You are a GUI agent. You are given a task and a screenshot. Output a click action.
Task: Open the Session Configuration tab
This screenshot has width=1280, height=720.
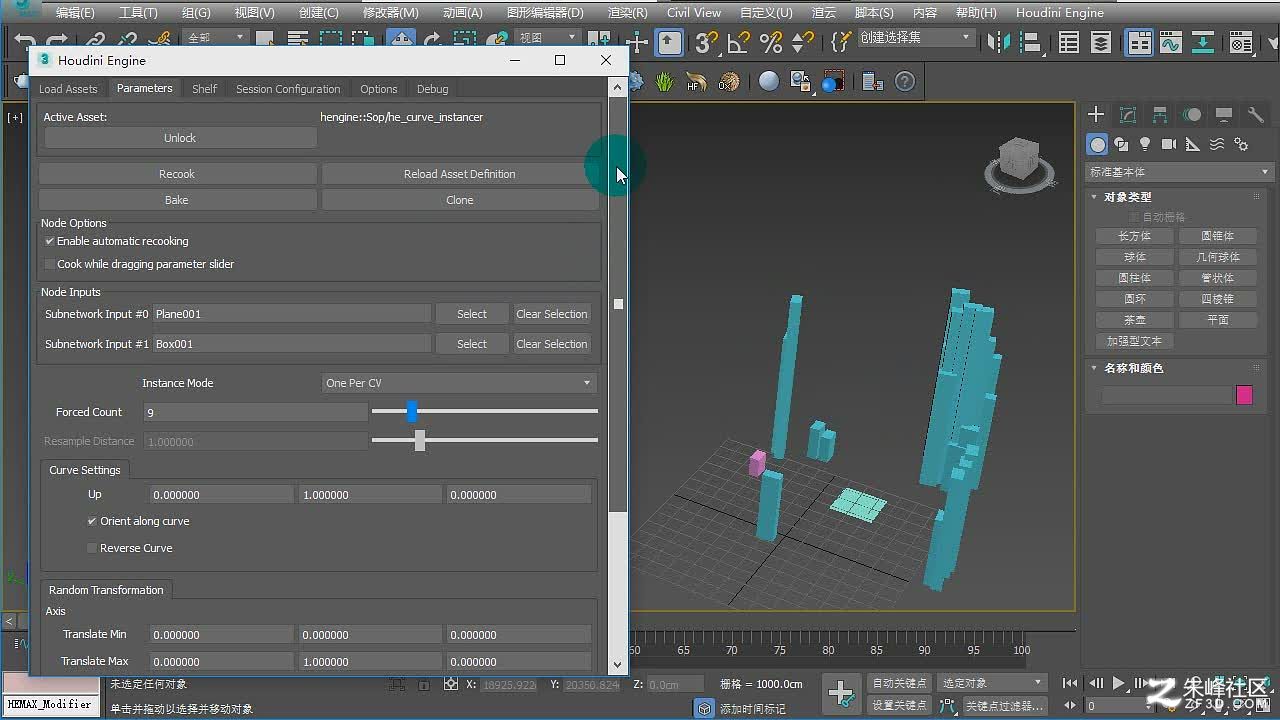point(288,89)
